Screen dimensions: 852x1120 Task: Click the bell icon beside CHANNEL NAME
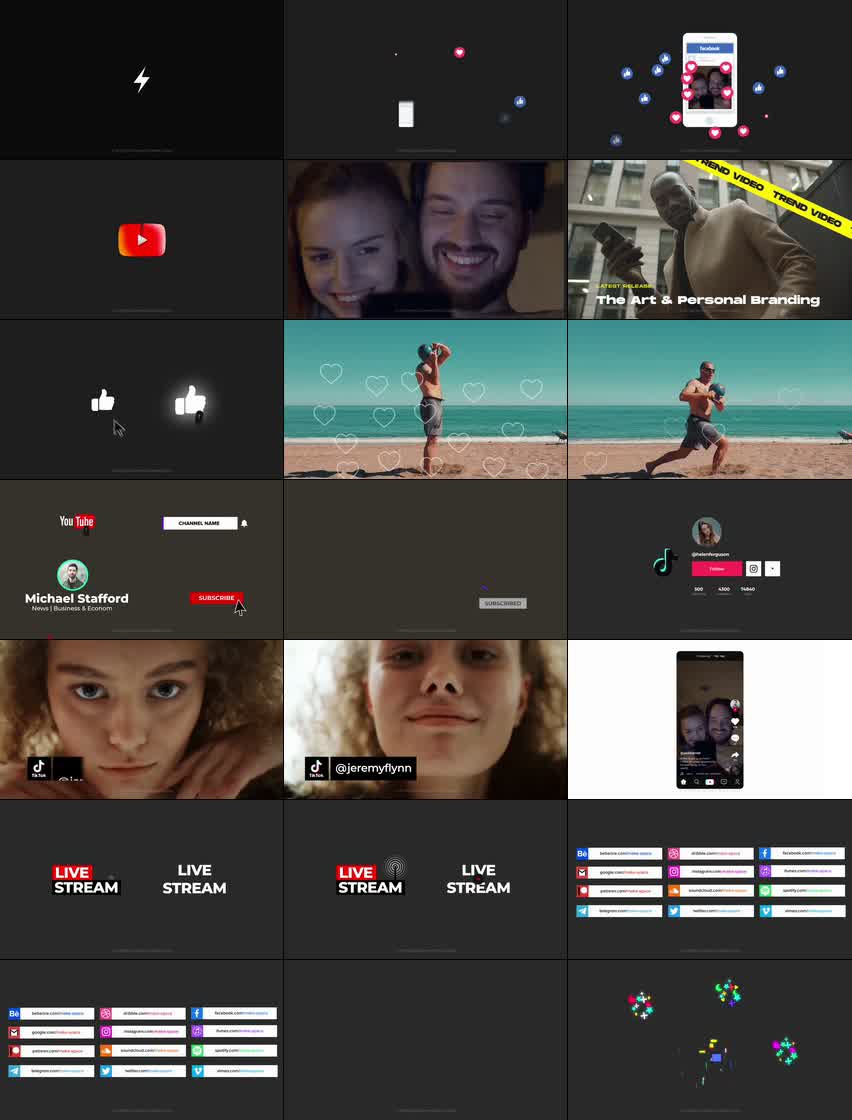[x=244, y=524]
